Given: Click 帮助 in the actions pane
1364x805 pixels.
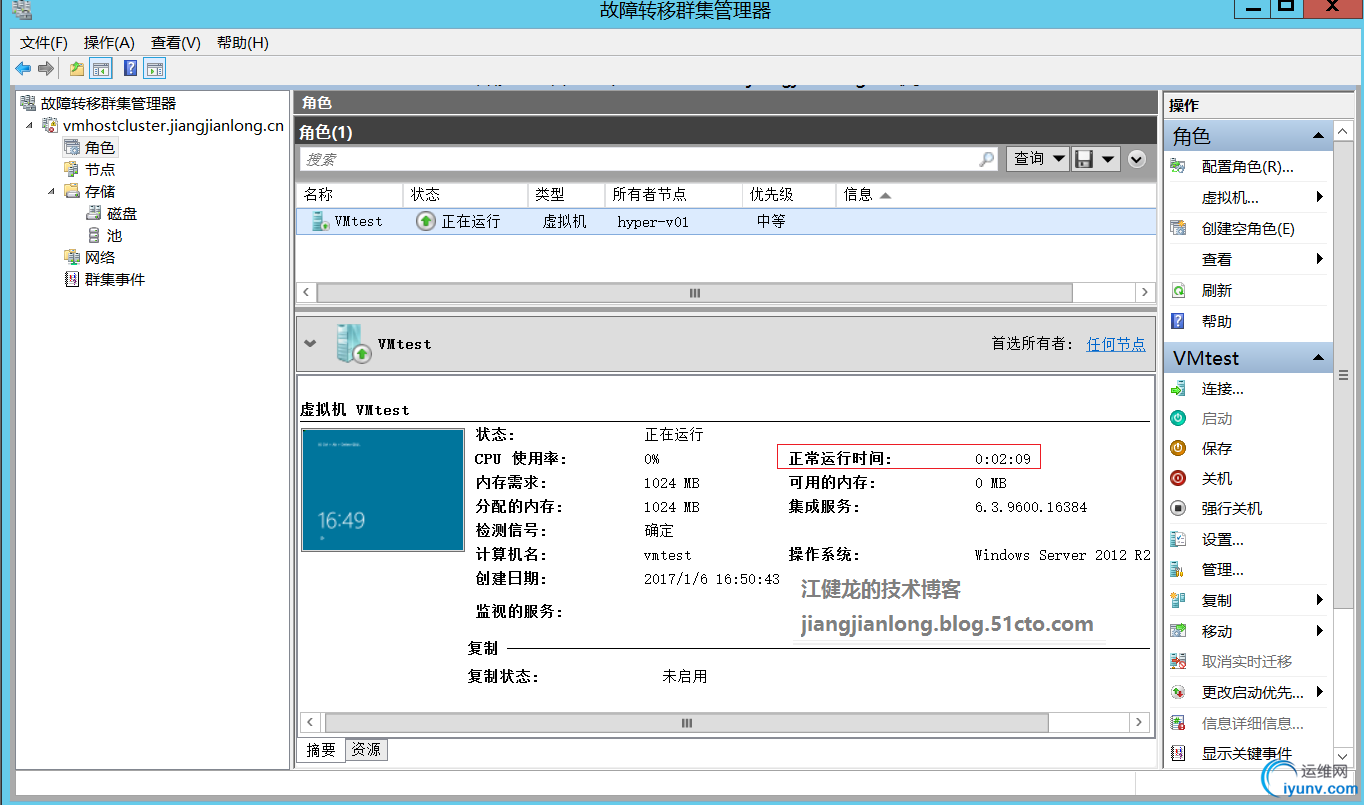Looking at the screenshot, I should pyautogui.click(x=1217, y=322).
